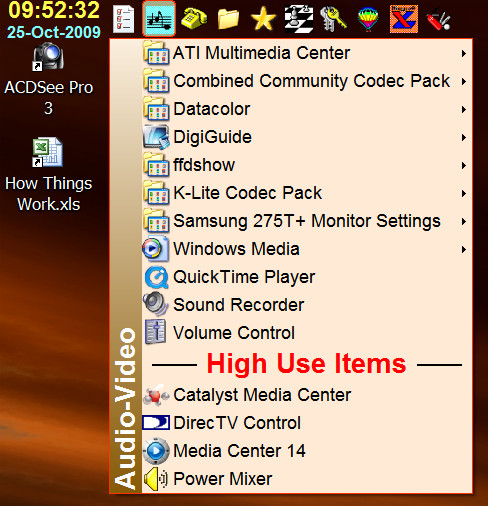Open the yellow telephone toolbar icon
This screenshot has width=488, height=506.
pyautogui.click(x=194, y=19)
